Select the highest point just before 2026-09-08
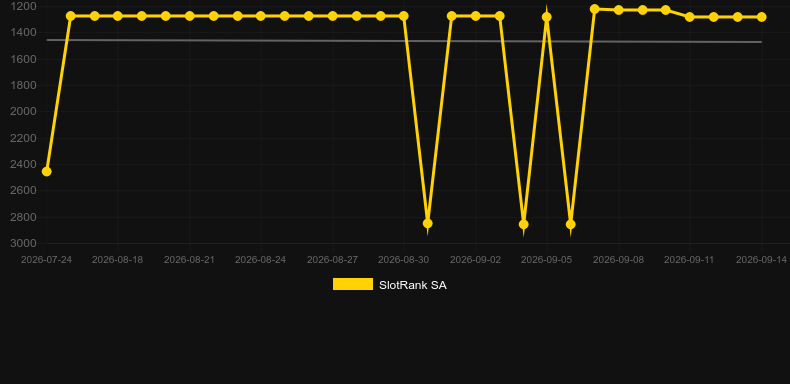The image size is (790, 384). point(595,9)
